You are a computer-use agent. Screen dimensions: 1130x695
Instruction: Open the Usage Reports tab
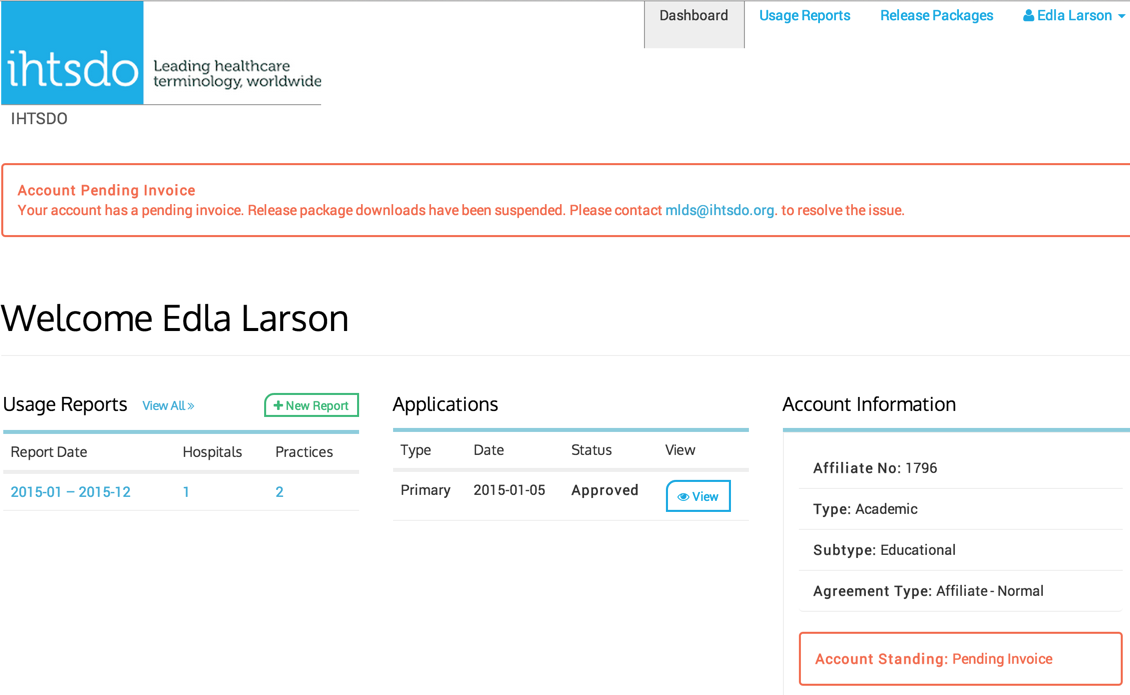[x=804, y=16]
